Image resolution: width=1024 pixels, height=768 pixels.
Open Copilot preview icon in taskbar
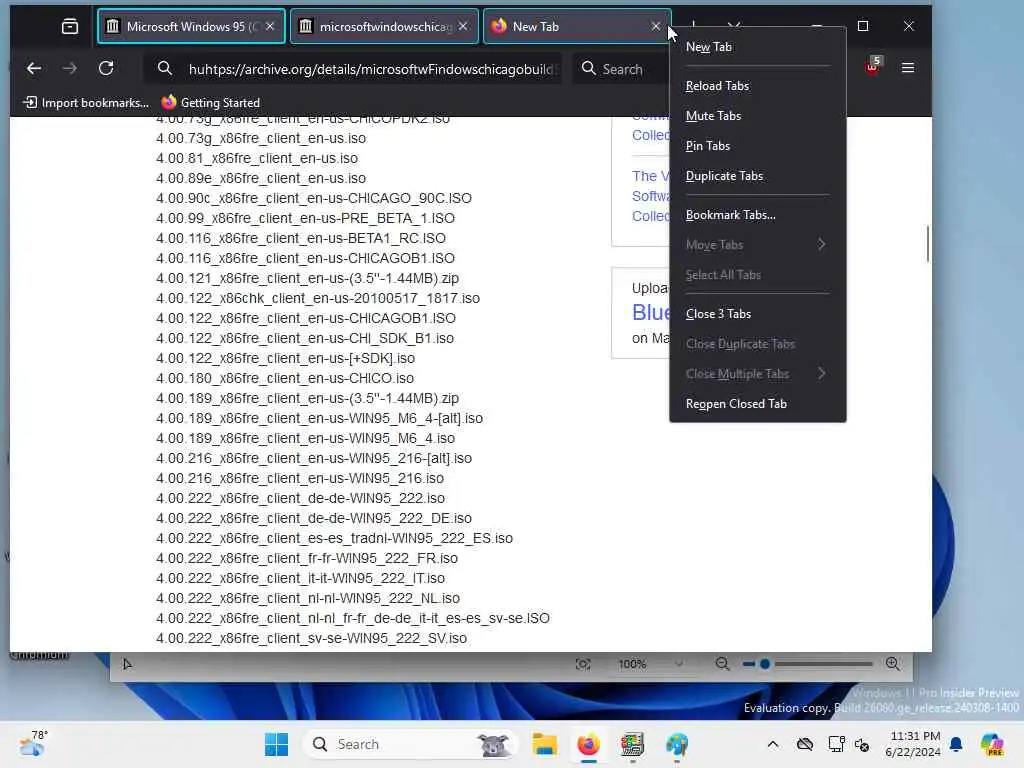point(992,744)
